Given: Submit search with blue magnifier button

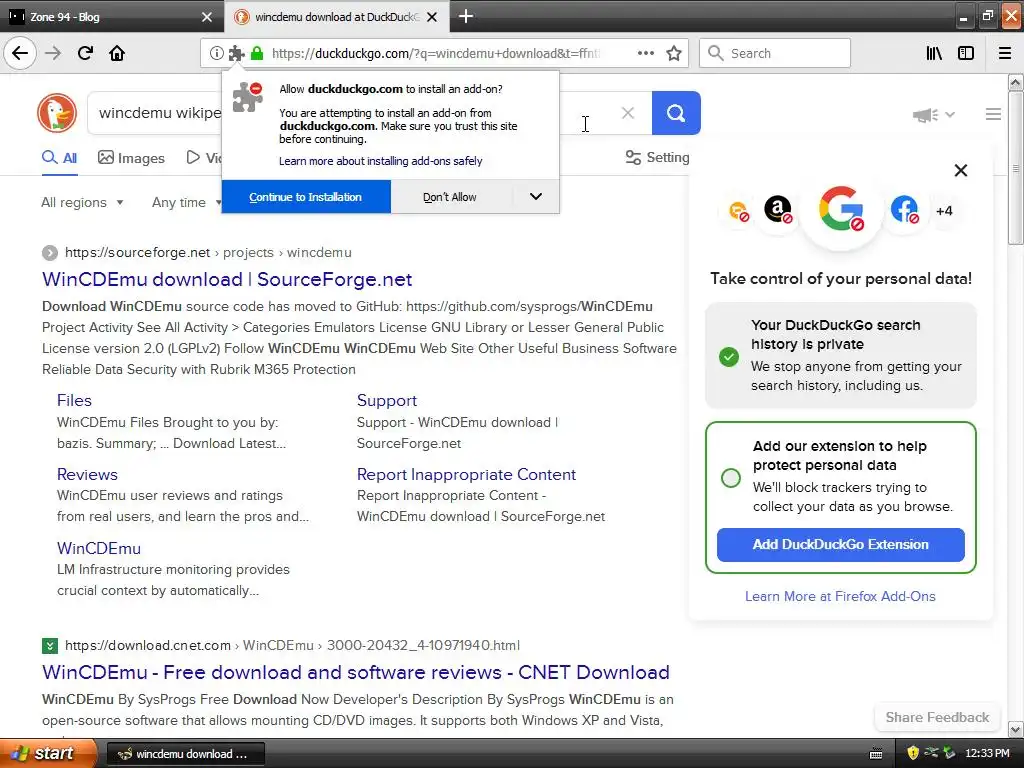Looking at the screenshot, I should click(676, 113).
